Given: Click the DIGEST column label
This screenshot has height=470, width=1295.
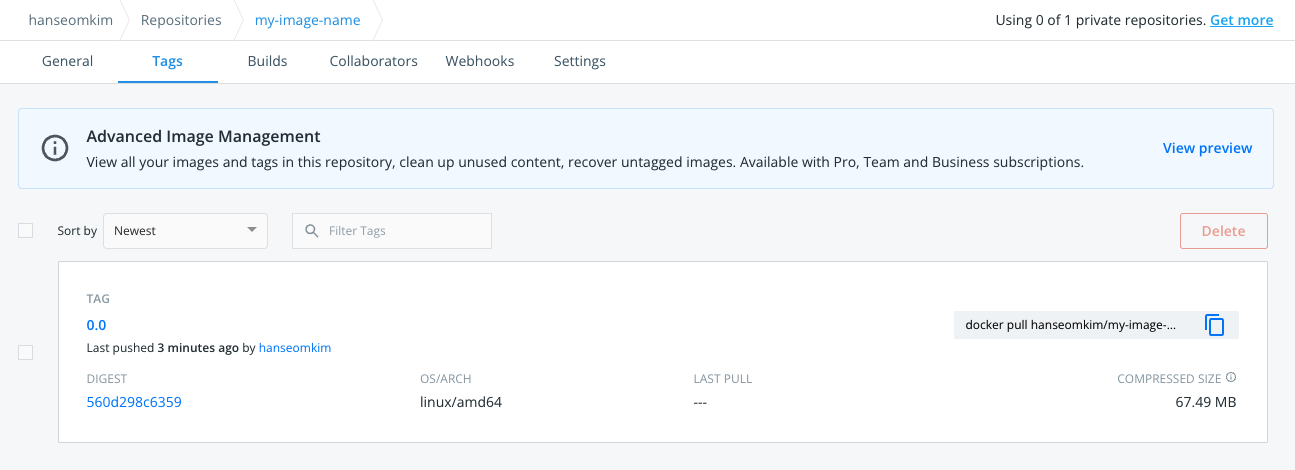Looking at the screenshot, I should (x=107, y=379).
